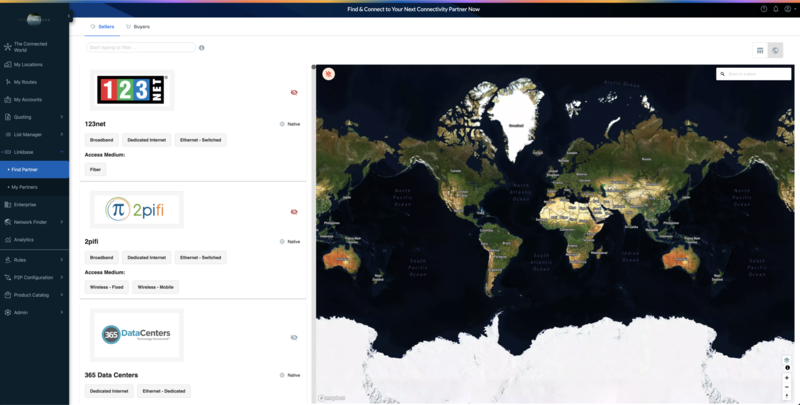Click the seller list scrollbar handle

(x=313, y=67)
